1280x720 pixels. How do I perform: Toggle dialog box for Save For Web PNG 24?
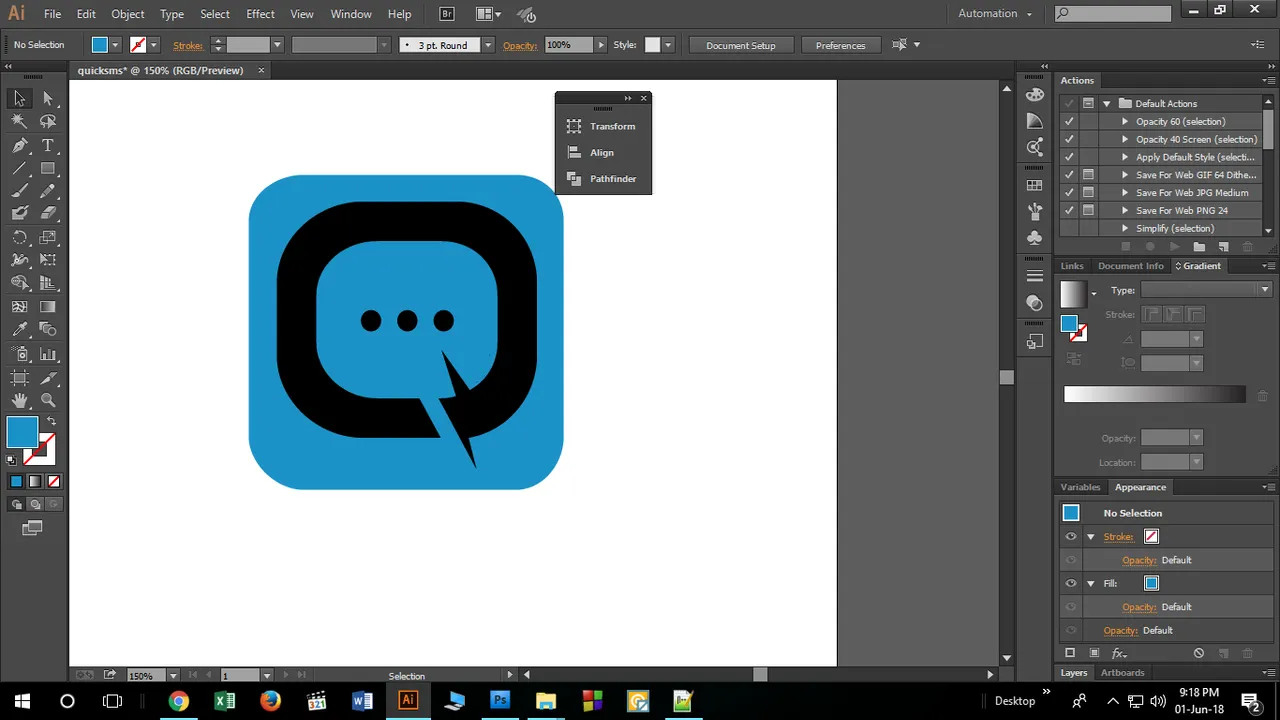(1088, 210)
